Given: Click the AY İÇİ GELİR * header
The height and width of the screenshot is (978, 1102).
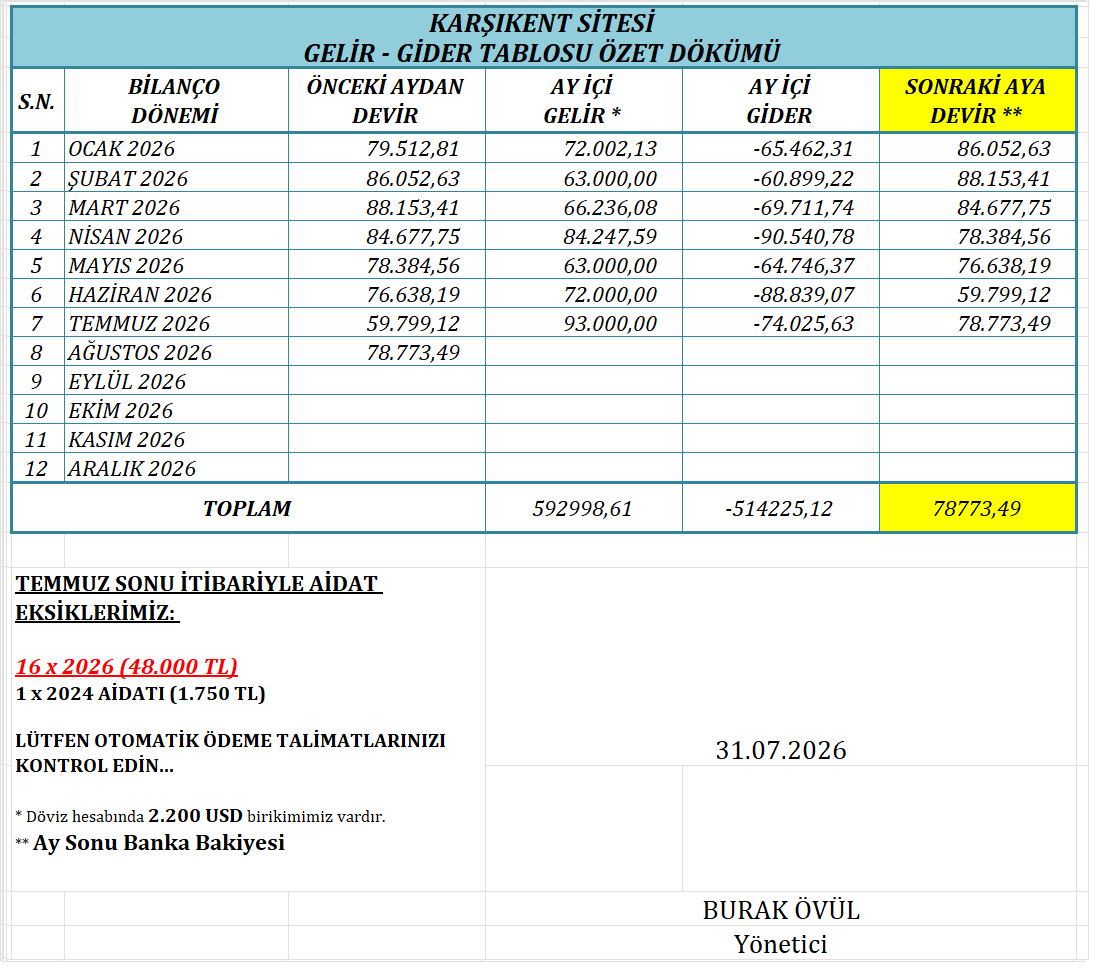Looking at the screenshot, I should coord(583,101).
